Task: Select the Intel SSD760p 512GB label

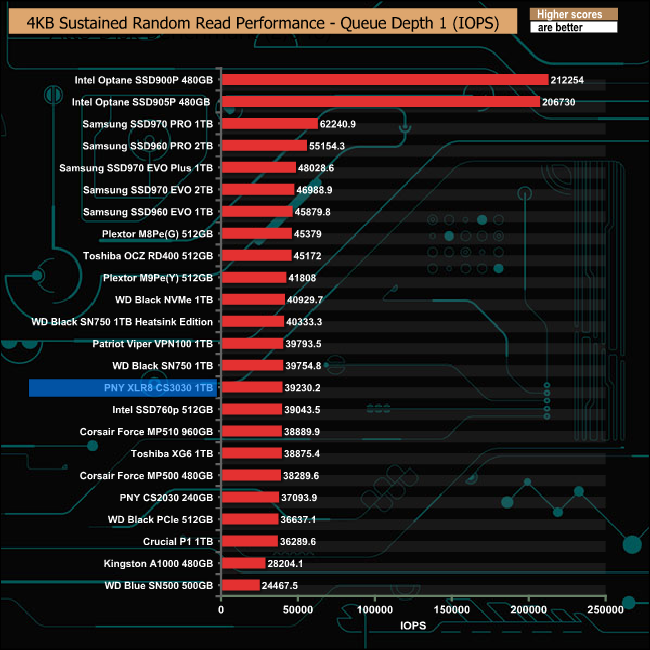Action: [x=162, y=410]
